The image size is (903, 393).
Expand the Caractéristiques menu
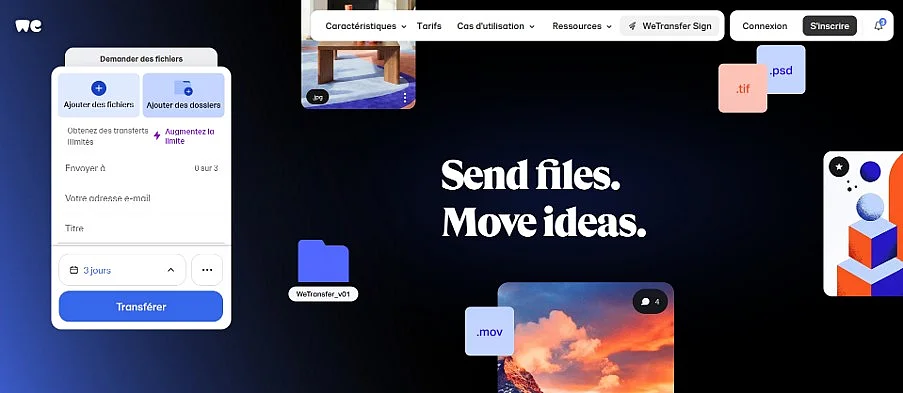point(366,26)
